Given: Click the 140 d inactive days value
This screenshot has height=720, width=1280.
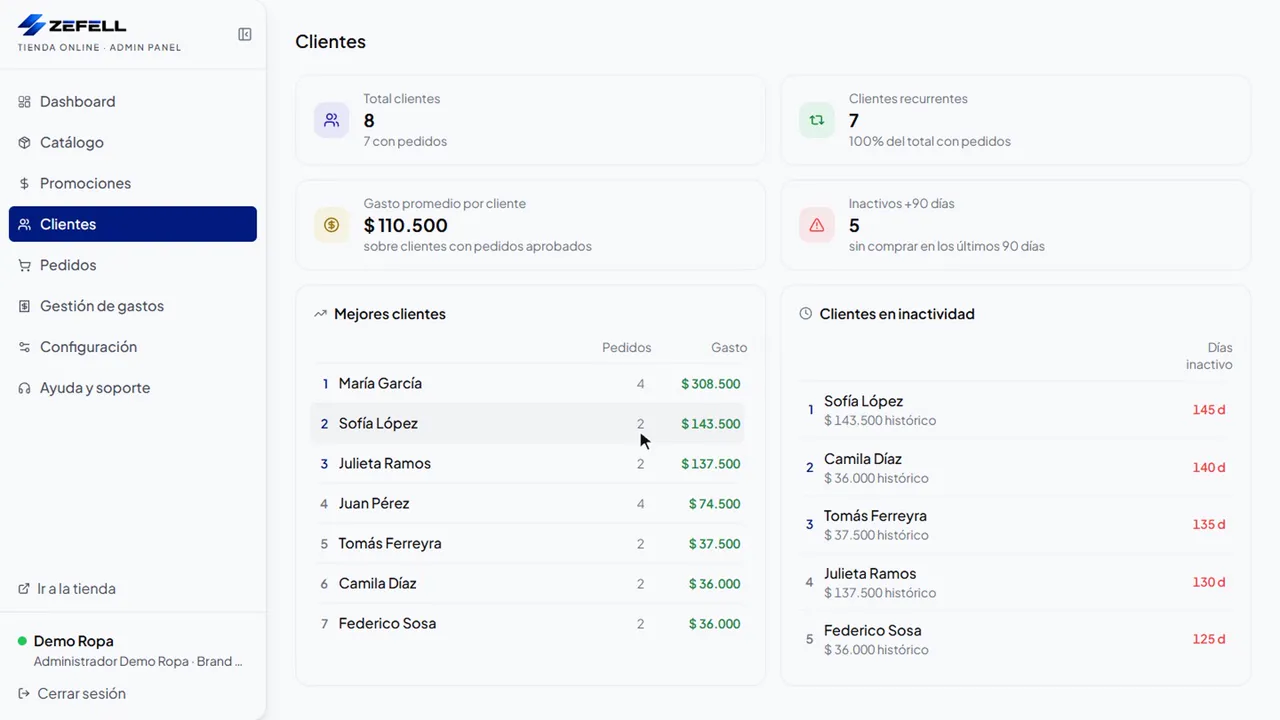Looking at the screenshot, I should [x=1209, y=468].
